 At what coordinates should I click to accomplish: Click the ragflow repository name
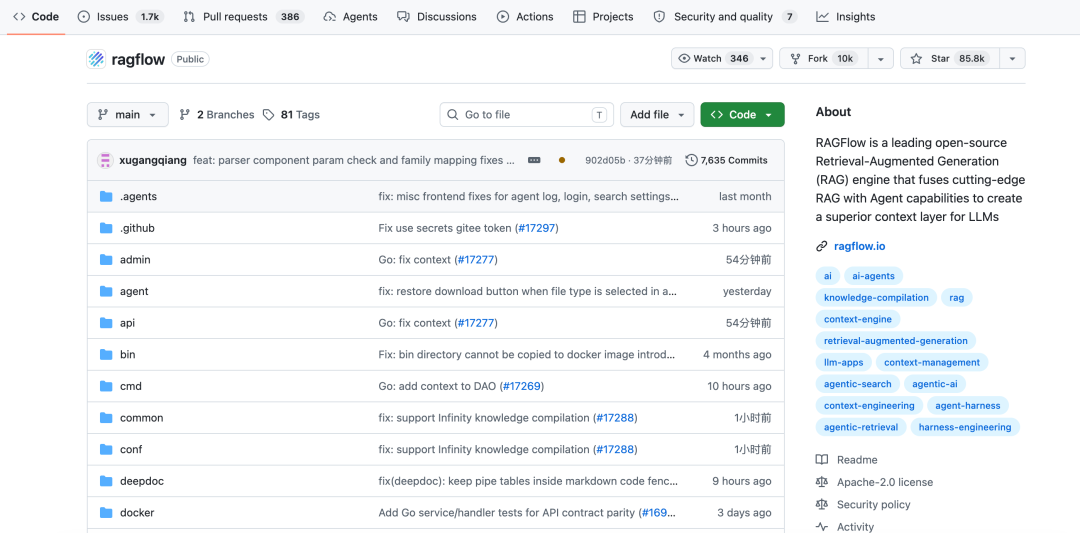click(x=138, y=59)
